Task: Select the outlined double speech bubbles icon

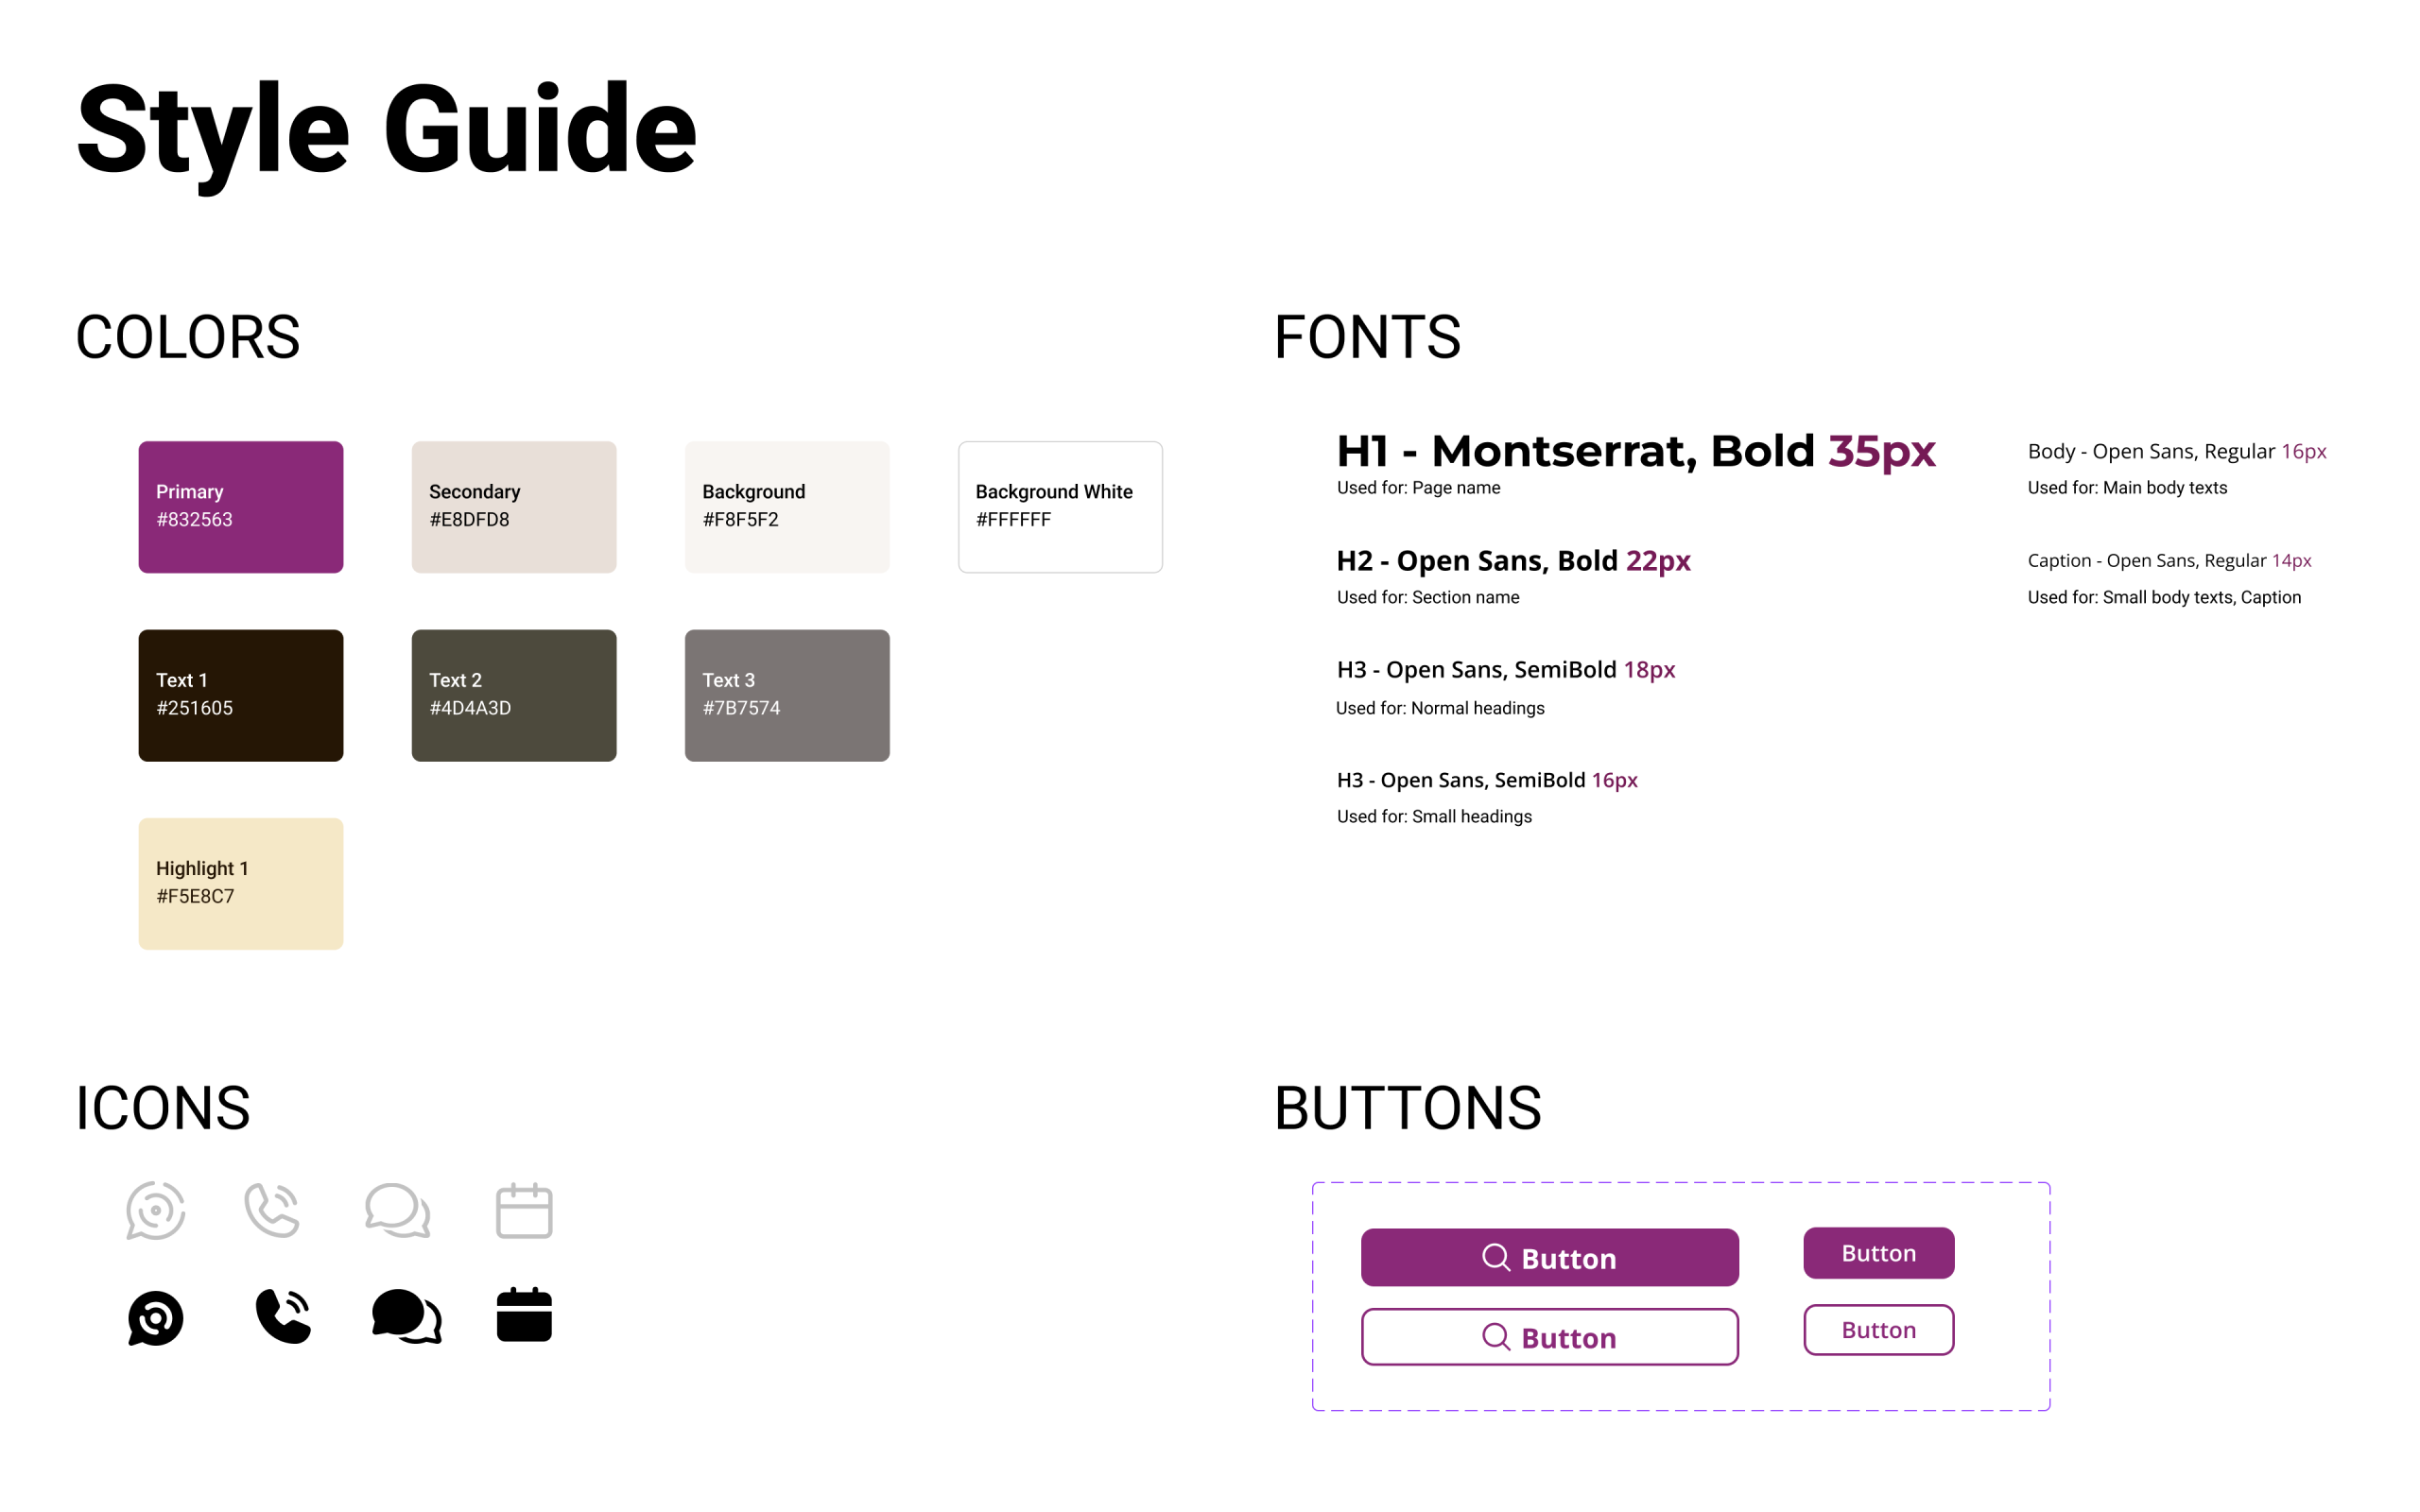Action: pos(397,1210)
